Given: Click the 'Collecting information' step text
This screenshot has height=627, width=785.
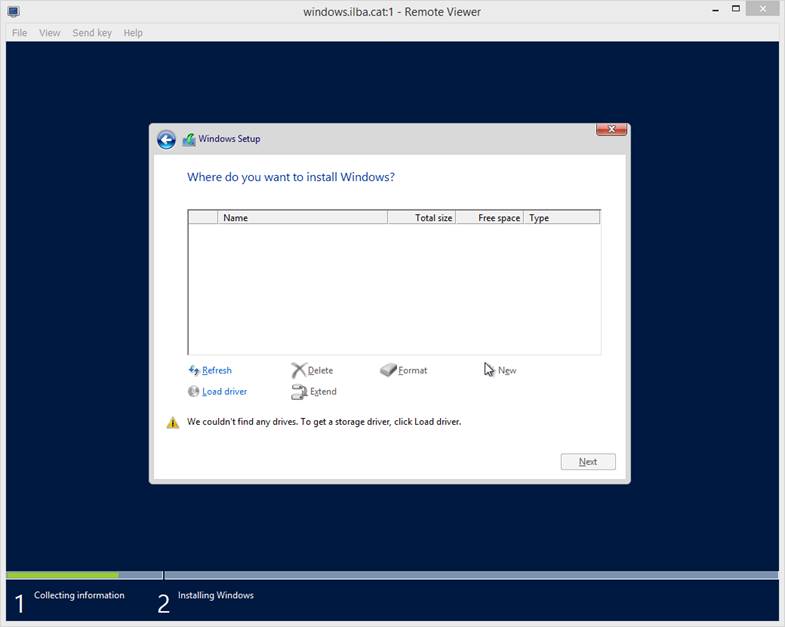Looking at the screenshot, I should tap(79, 595).
